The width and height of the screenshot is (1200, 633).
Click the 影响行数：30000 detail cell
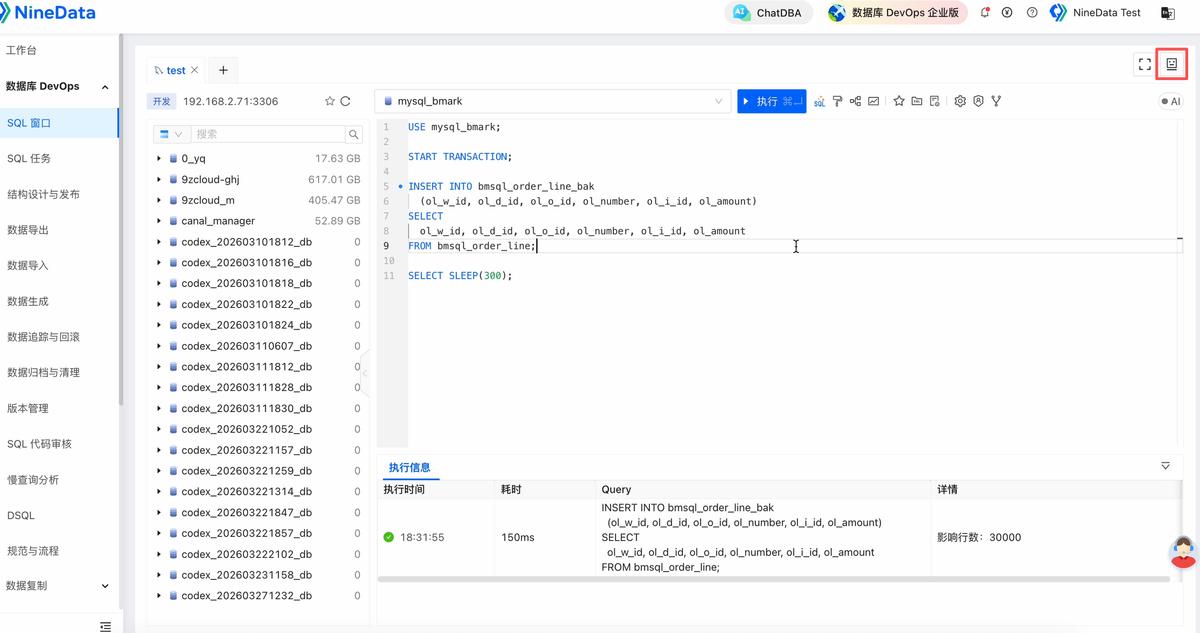click(979, 537)
